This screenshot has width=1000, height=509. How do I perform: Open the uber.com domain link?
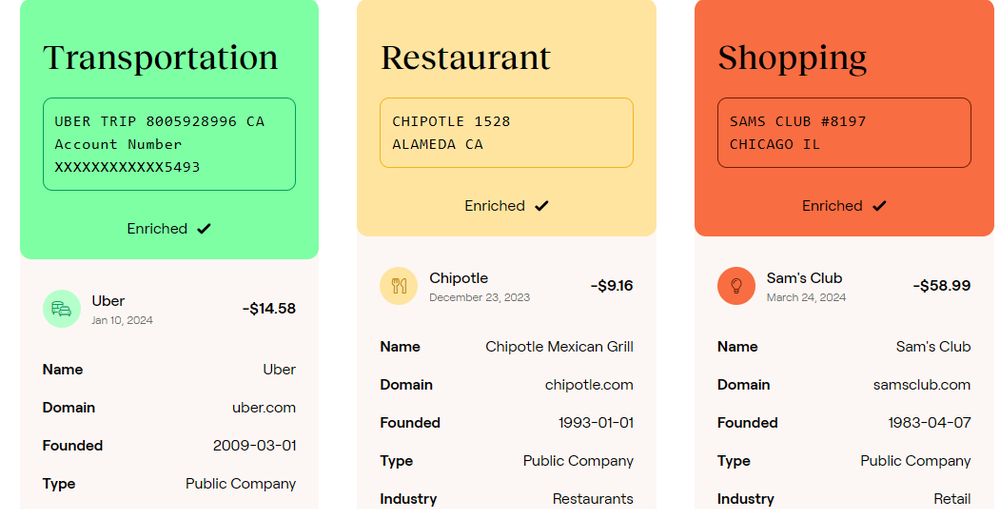click(x=264, y=408)
